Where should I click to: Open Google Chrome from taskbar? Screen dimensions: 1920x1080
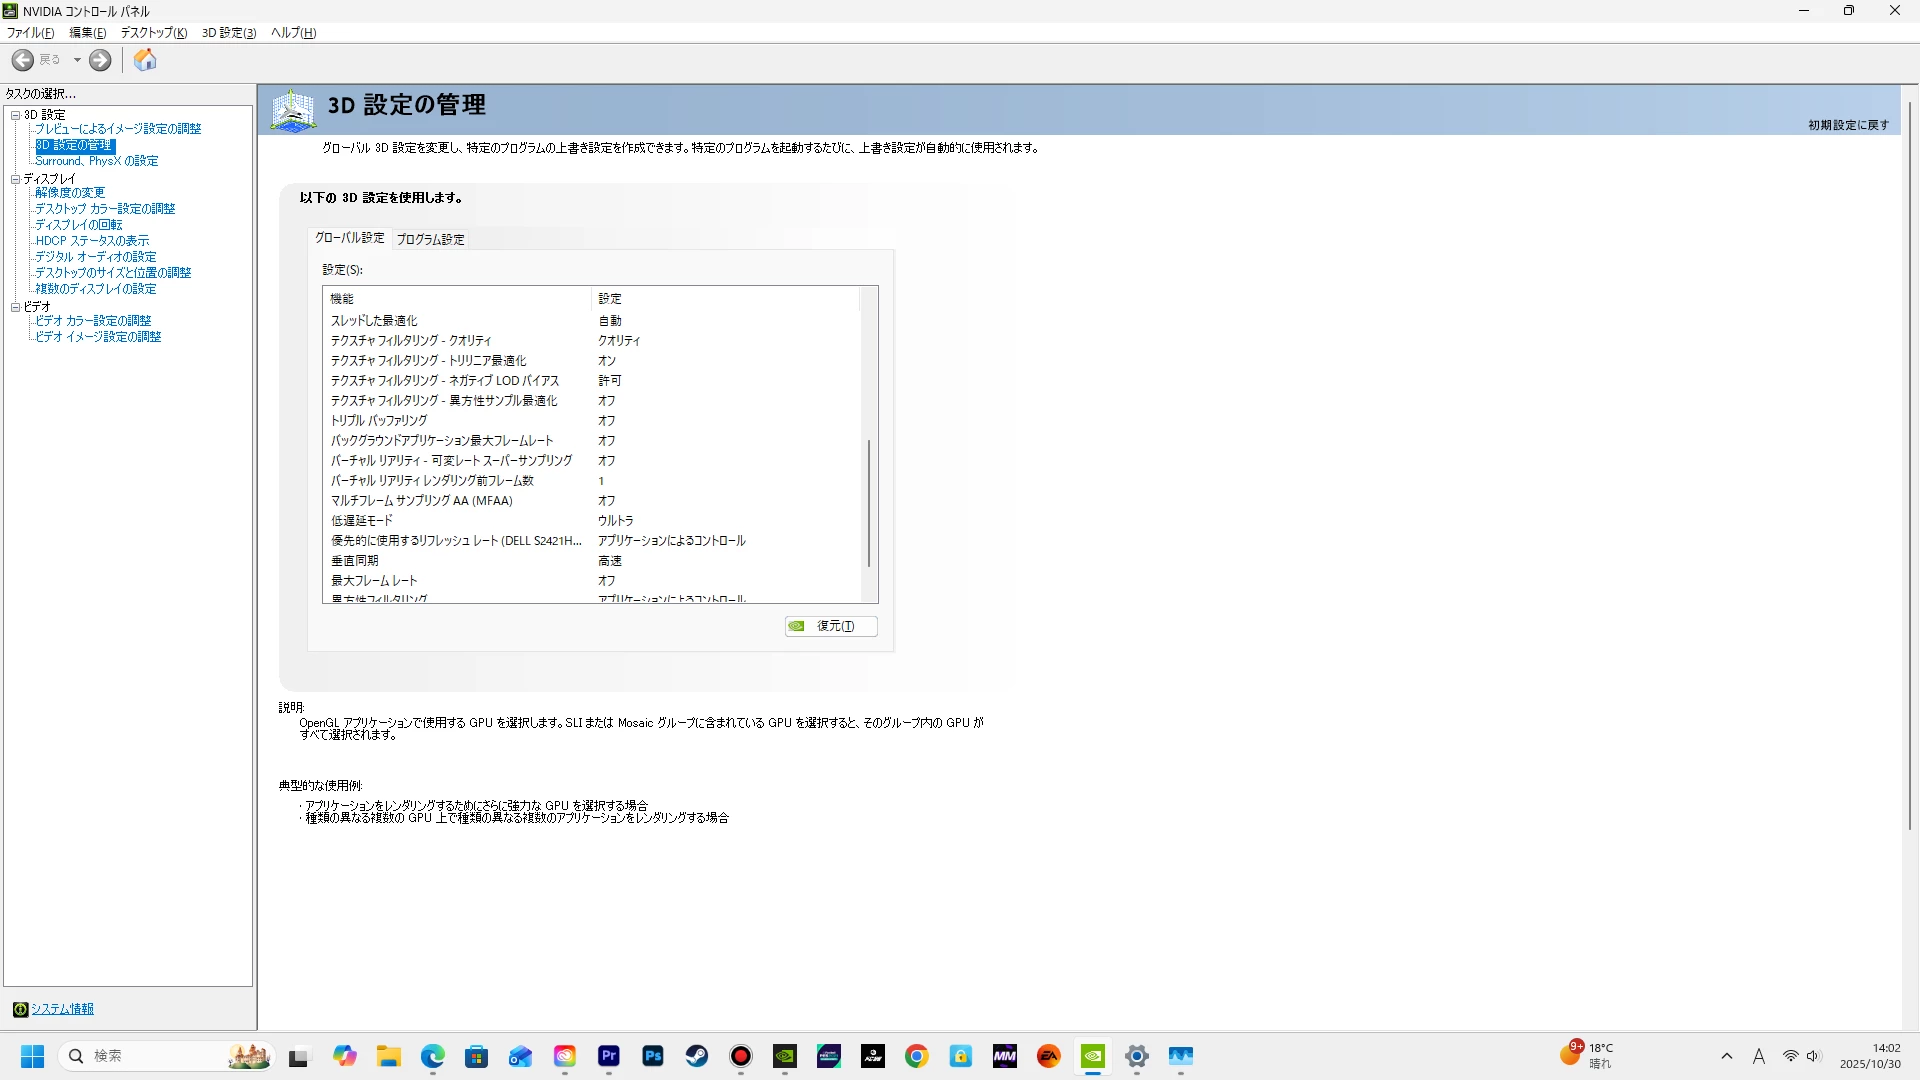click(917, 1056)
